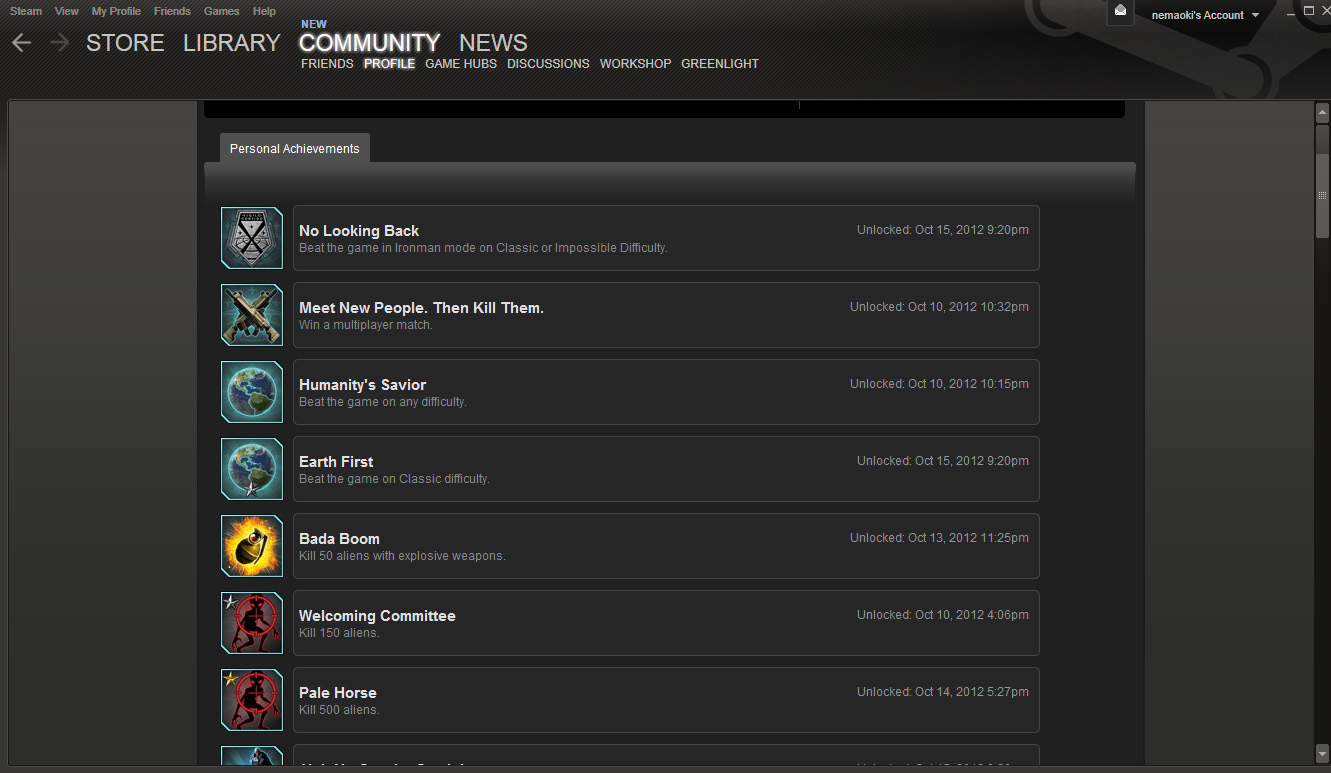
Task: Open the GREENLIGHT sub-tab
Action: click(x=720, y=64)
